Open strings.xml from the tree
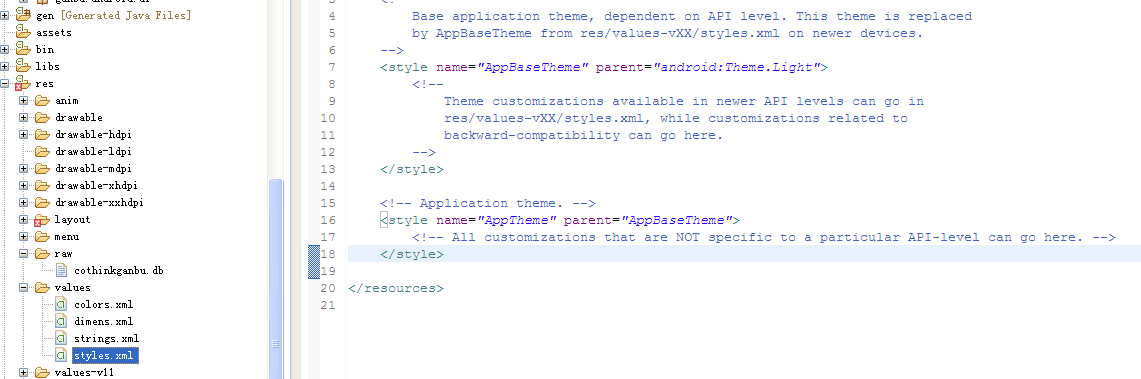This screenshot has height=379, width=1141. (x=106, y=338)
